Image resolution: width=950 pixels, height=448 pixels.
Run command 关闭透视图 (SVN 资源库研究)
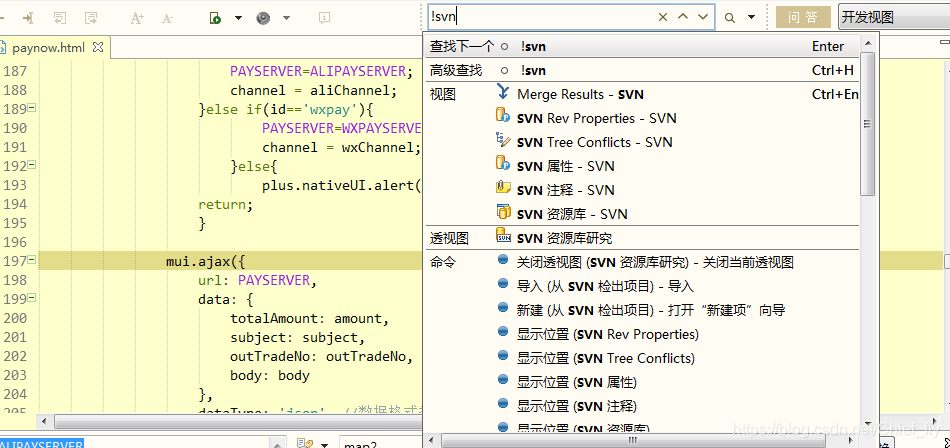point(655,262)
